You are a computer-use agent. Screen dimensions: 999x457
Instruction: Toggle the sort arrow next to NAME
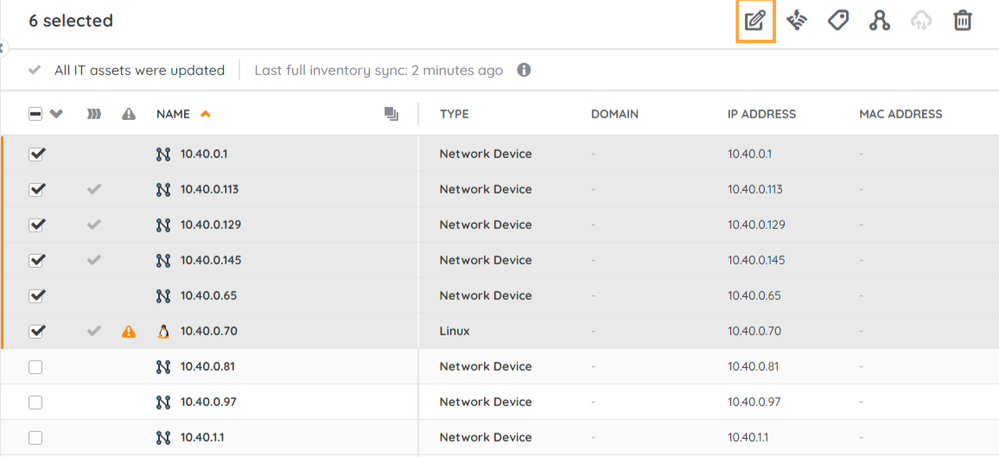tap(205, 114)
